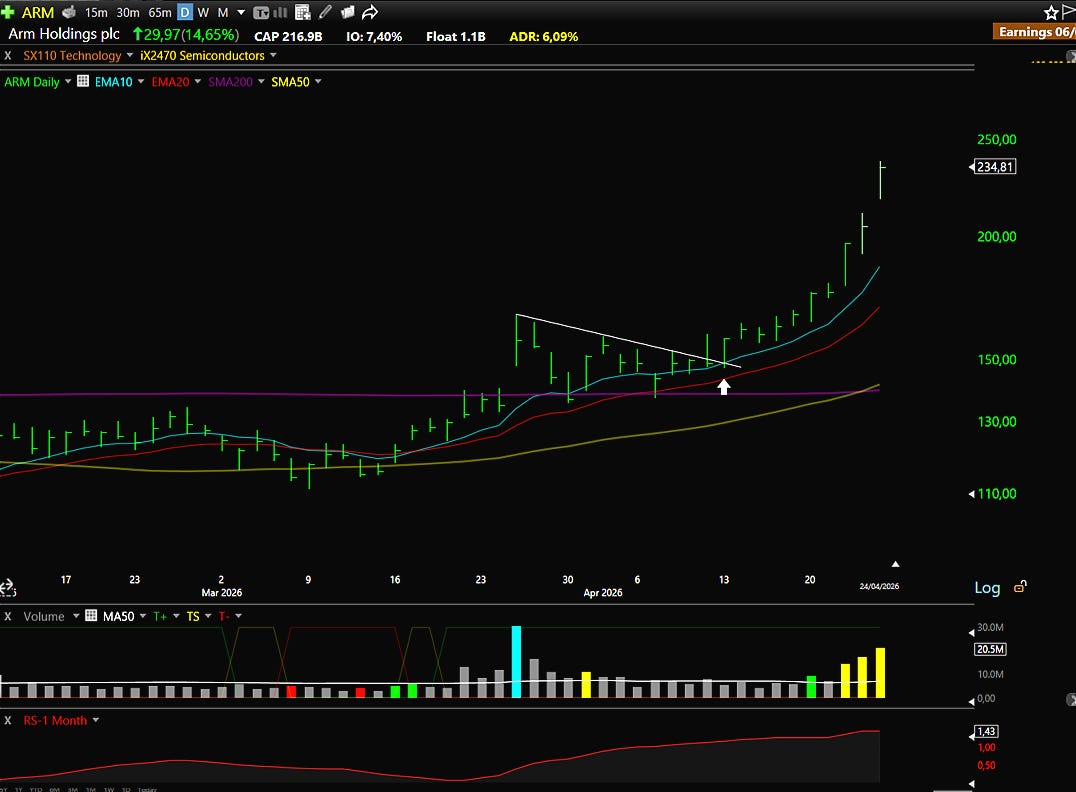Click the 234,81 current price label
This screenshot has width=1076, height=792.
click(x=994, y=167)
